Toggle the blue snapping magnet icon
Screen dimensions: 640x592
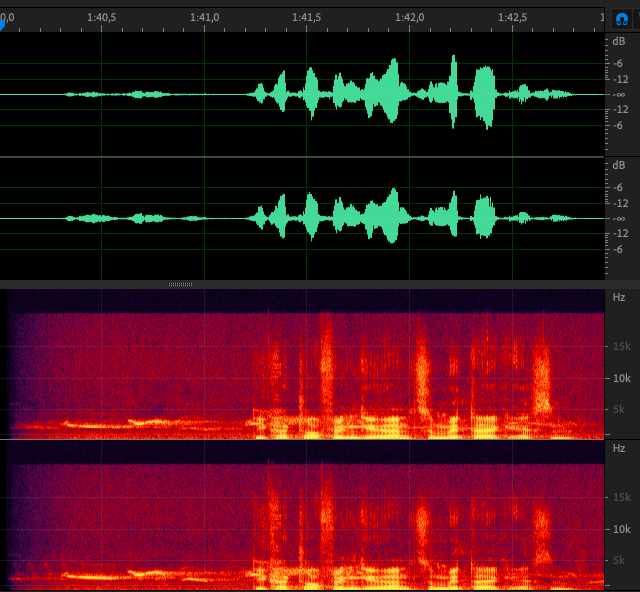point(621,18)
